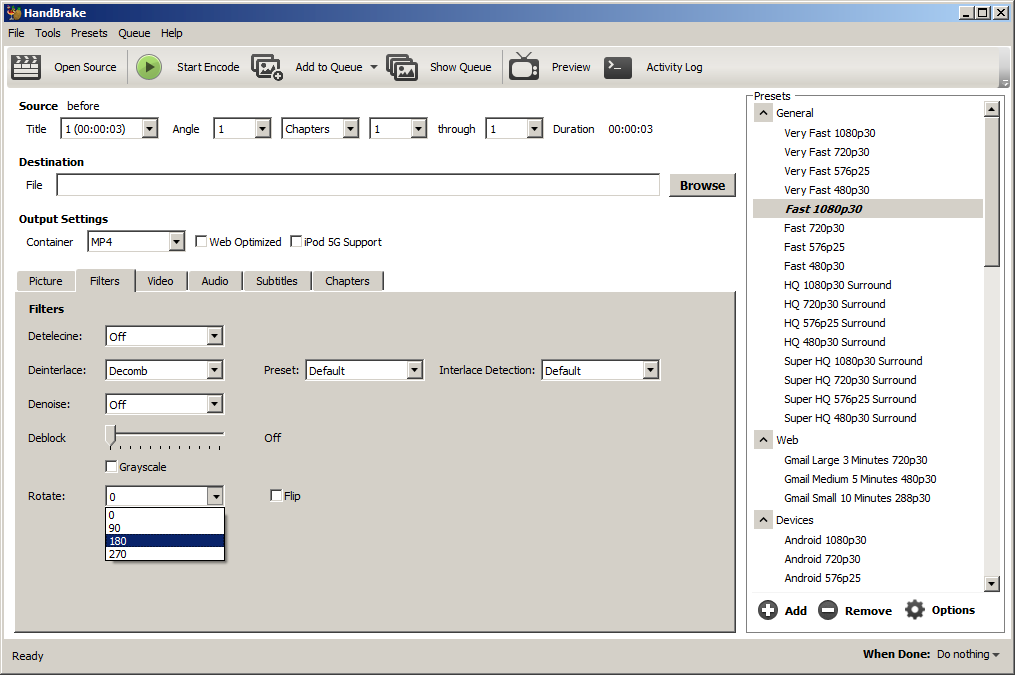Open the start chapter dropdown
The height and width of the screenshot is (675, 1015).
coord(419,128)
